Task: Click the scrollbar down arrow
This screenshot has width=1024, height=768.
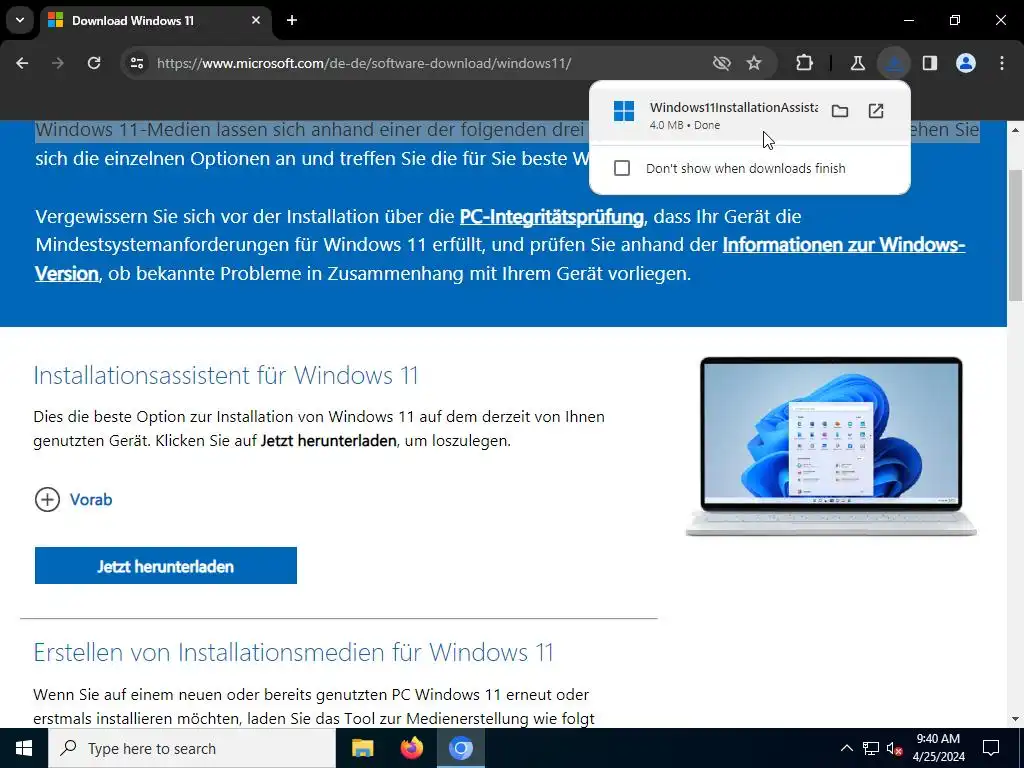Action: tap(1016, 719)
